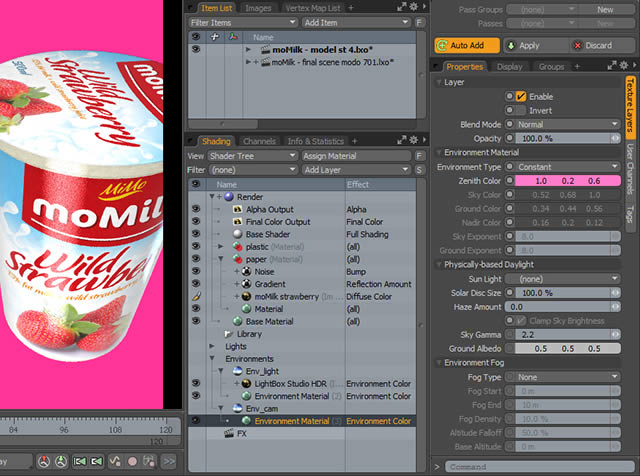Click the FX clapperboard icon
Image resolution: width=640 pixels, height=476 pixels.
pyautogui.click(x=229, y=434)
